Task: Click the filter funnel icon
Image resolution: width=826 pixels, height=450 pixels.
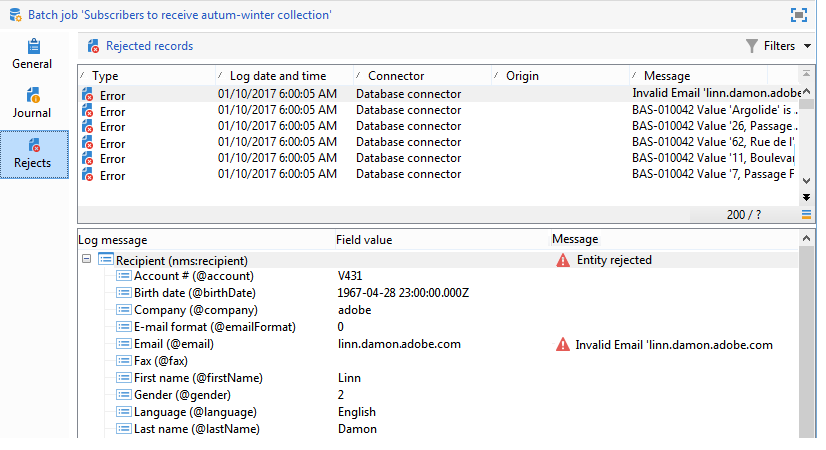Action: (752, 46)
